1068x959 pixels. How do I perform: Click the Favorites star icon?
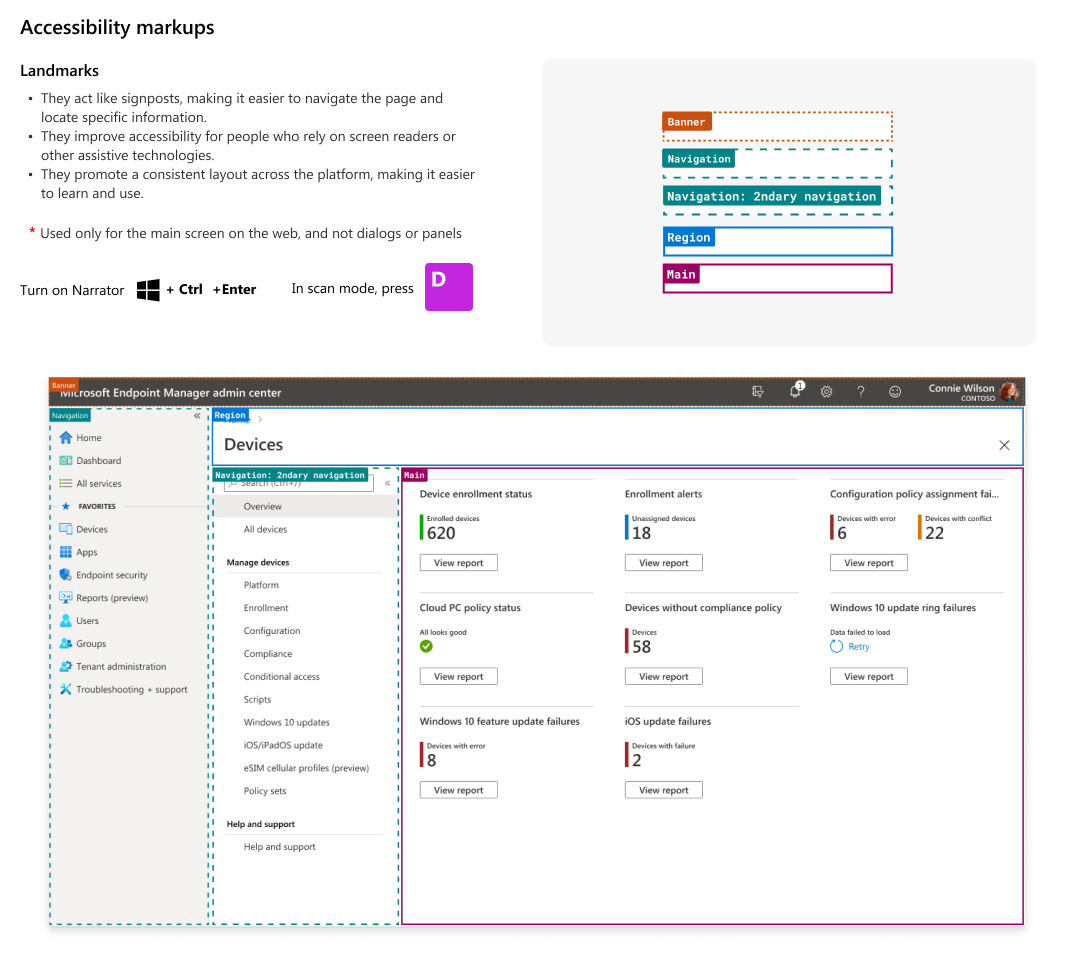[x=65, y=506]
